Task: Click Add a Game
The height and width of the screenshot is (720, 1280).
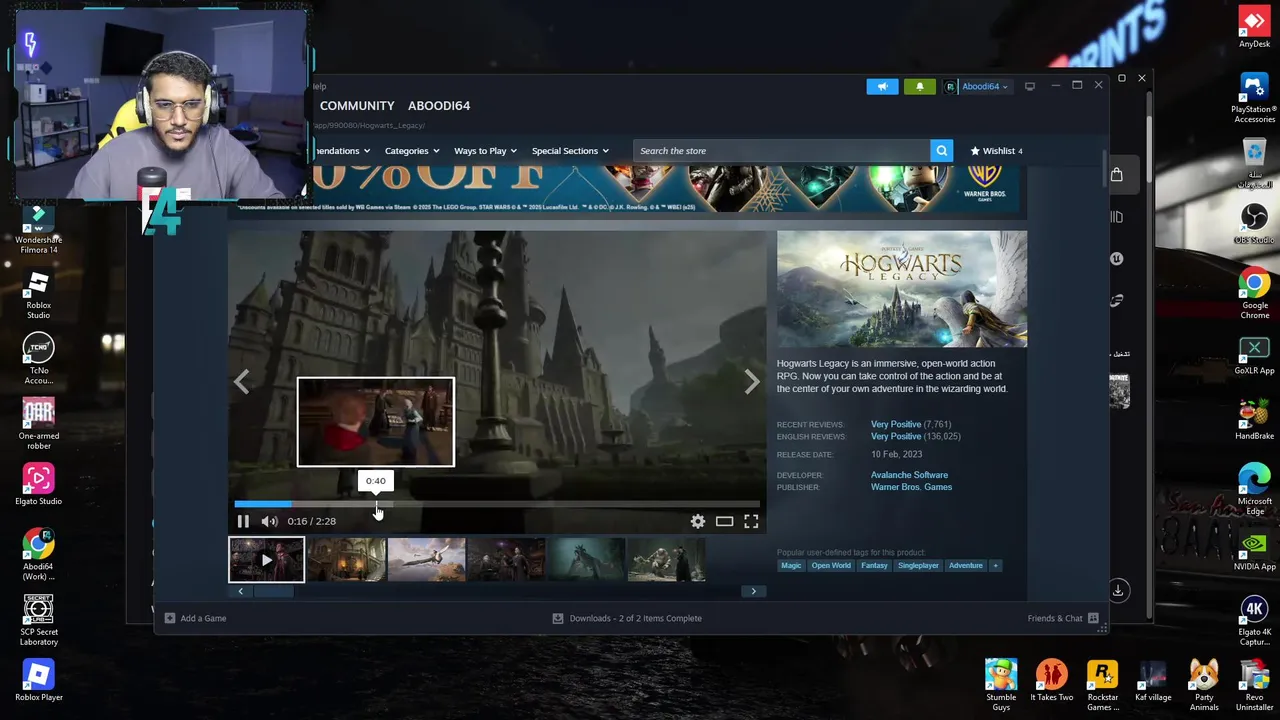Action: pos(195,618)
